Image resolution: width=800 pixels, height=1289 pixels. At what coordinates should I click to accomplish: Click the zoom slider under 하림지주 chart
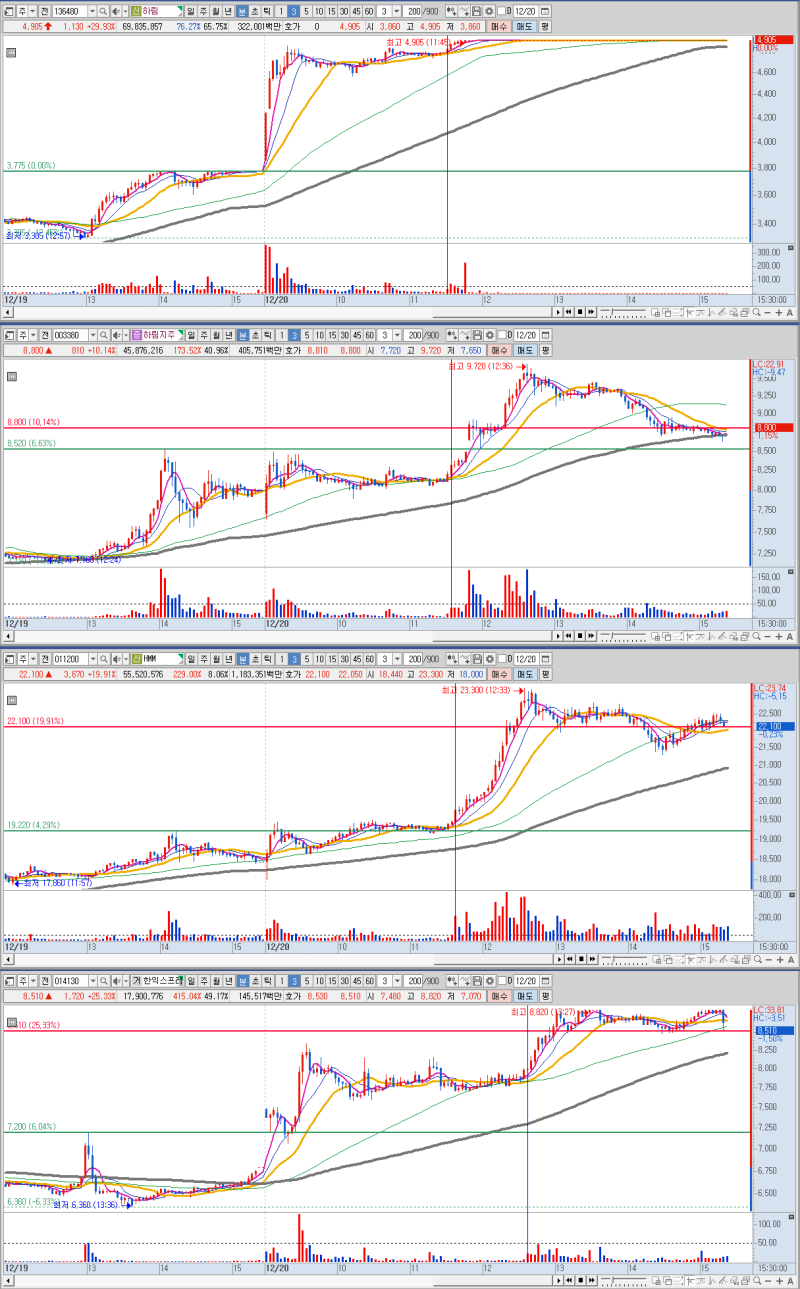tap(623, 635)
